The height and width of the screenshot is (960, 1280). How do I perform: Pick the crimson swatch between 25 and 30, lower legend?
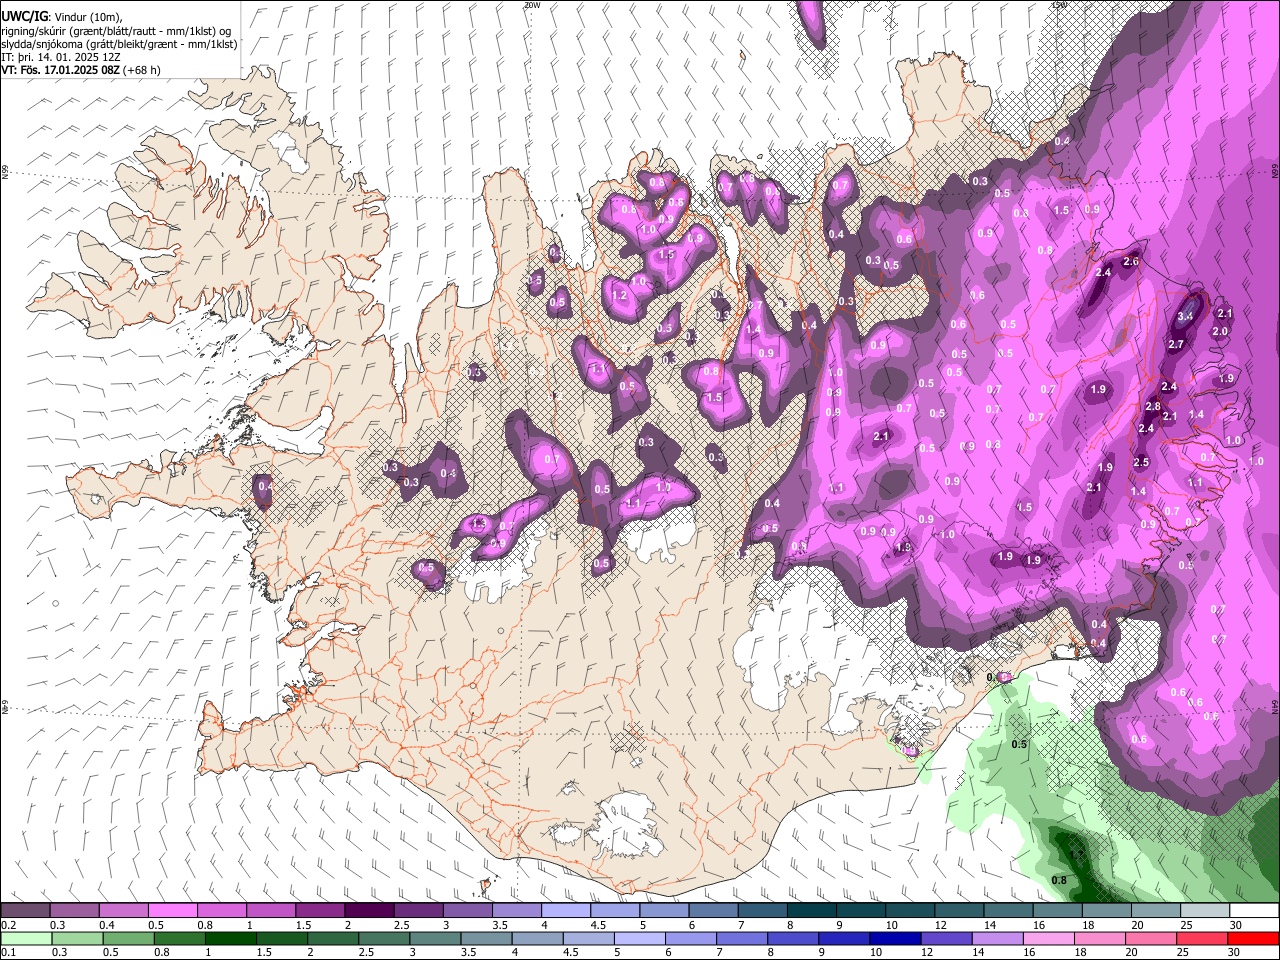tap(1200, 938)
